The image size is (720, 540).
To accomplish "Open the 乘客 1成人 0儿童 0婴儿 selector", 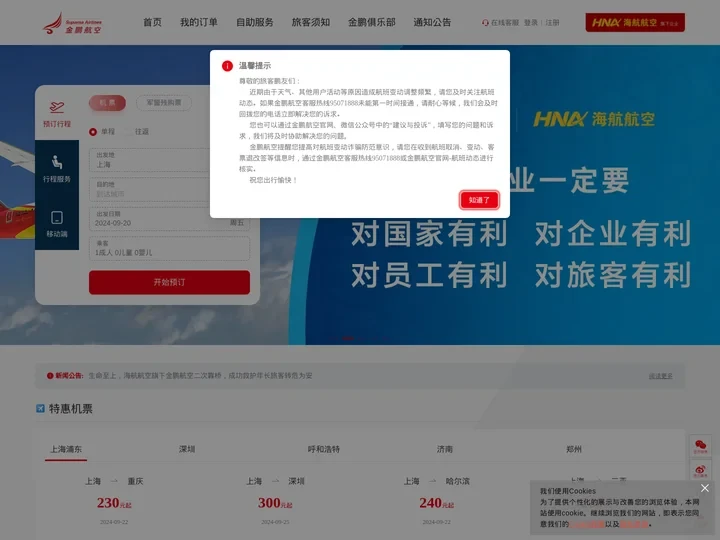I will [x=169, y=248].
